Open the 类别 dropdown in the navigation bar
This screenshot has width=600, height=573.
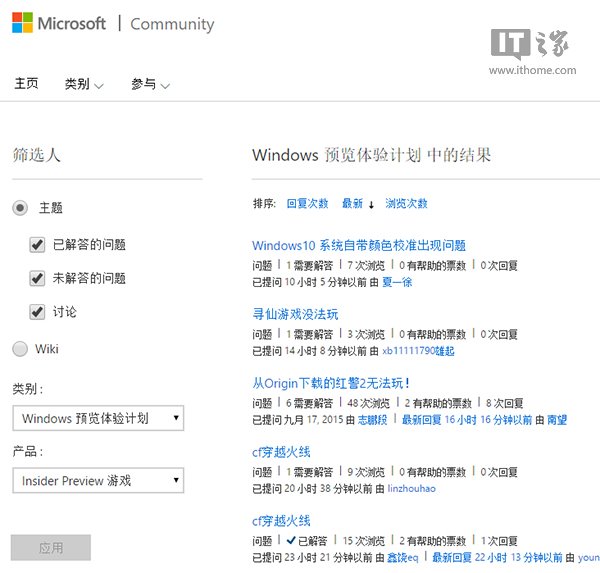[84, 84]
